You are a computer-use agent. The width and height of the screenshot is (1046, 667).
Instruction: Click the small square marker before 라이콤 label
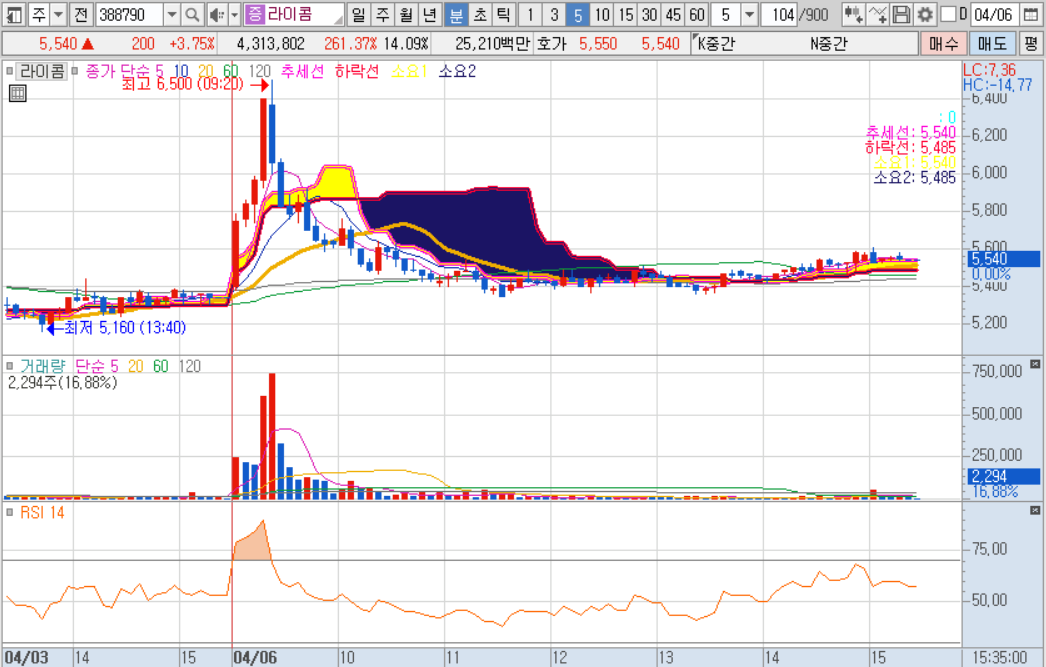pyautogui.click(x=9, y=71)
